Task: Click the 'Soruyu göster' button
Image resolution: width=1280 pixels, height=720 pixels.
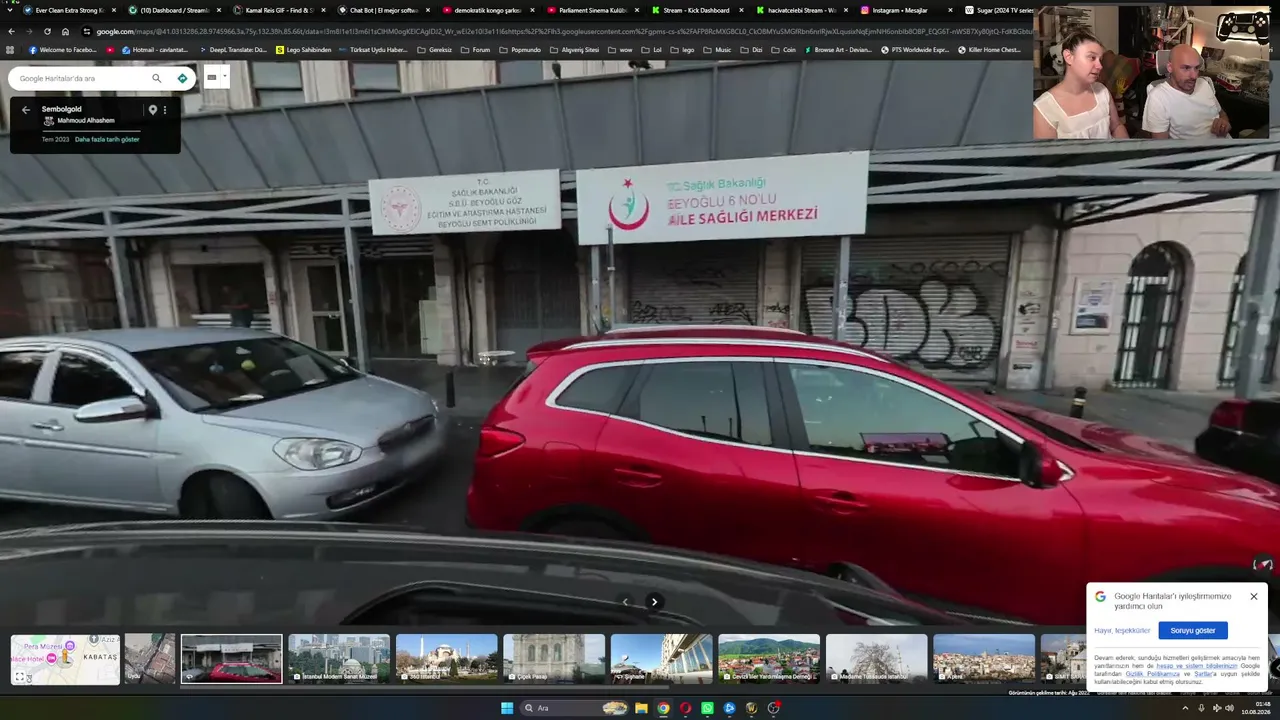Action: click(x=1193, y=630)
